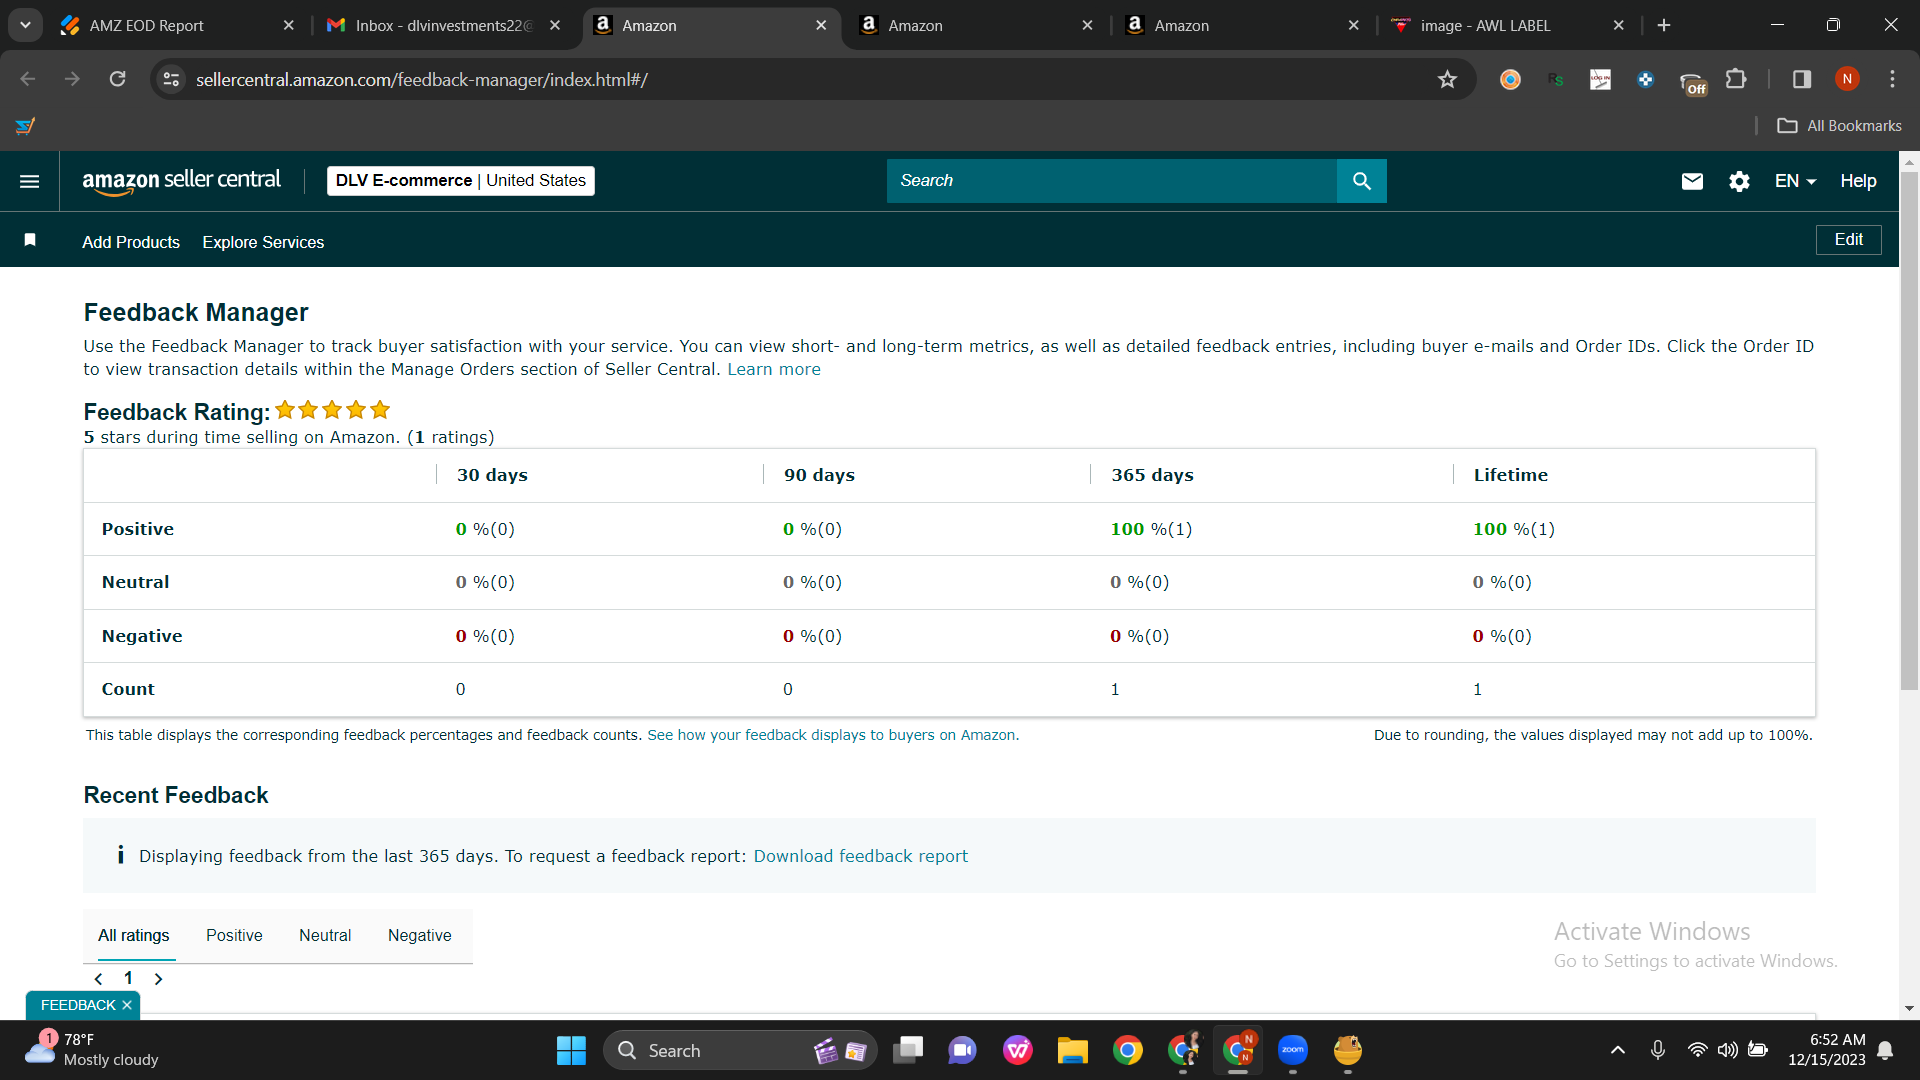Open how feedback displays to buyers link

(833, 735)
